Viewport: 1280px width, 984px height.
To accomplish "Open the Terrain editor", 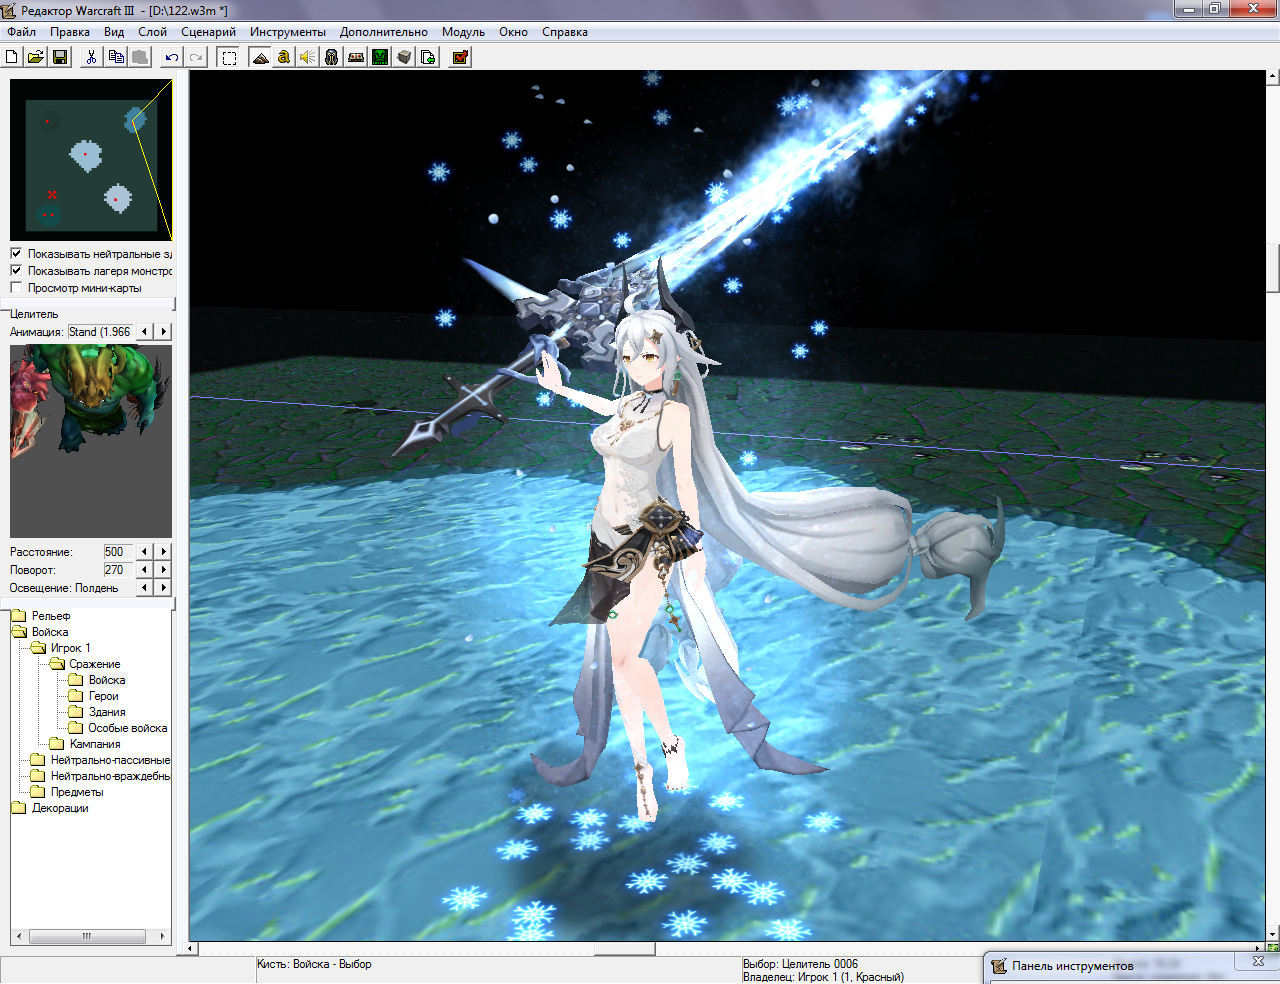I will 260,57.
